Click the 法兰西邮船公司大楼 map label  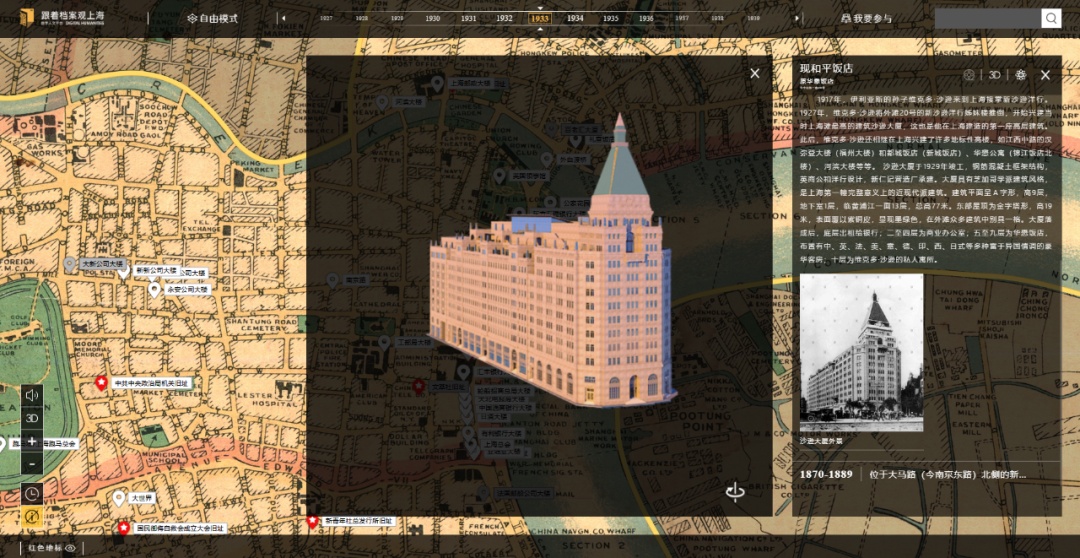[x=524, y=493]
